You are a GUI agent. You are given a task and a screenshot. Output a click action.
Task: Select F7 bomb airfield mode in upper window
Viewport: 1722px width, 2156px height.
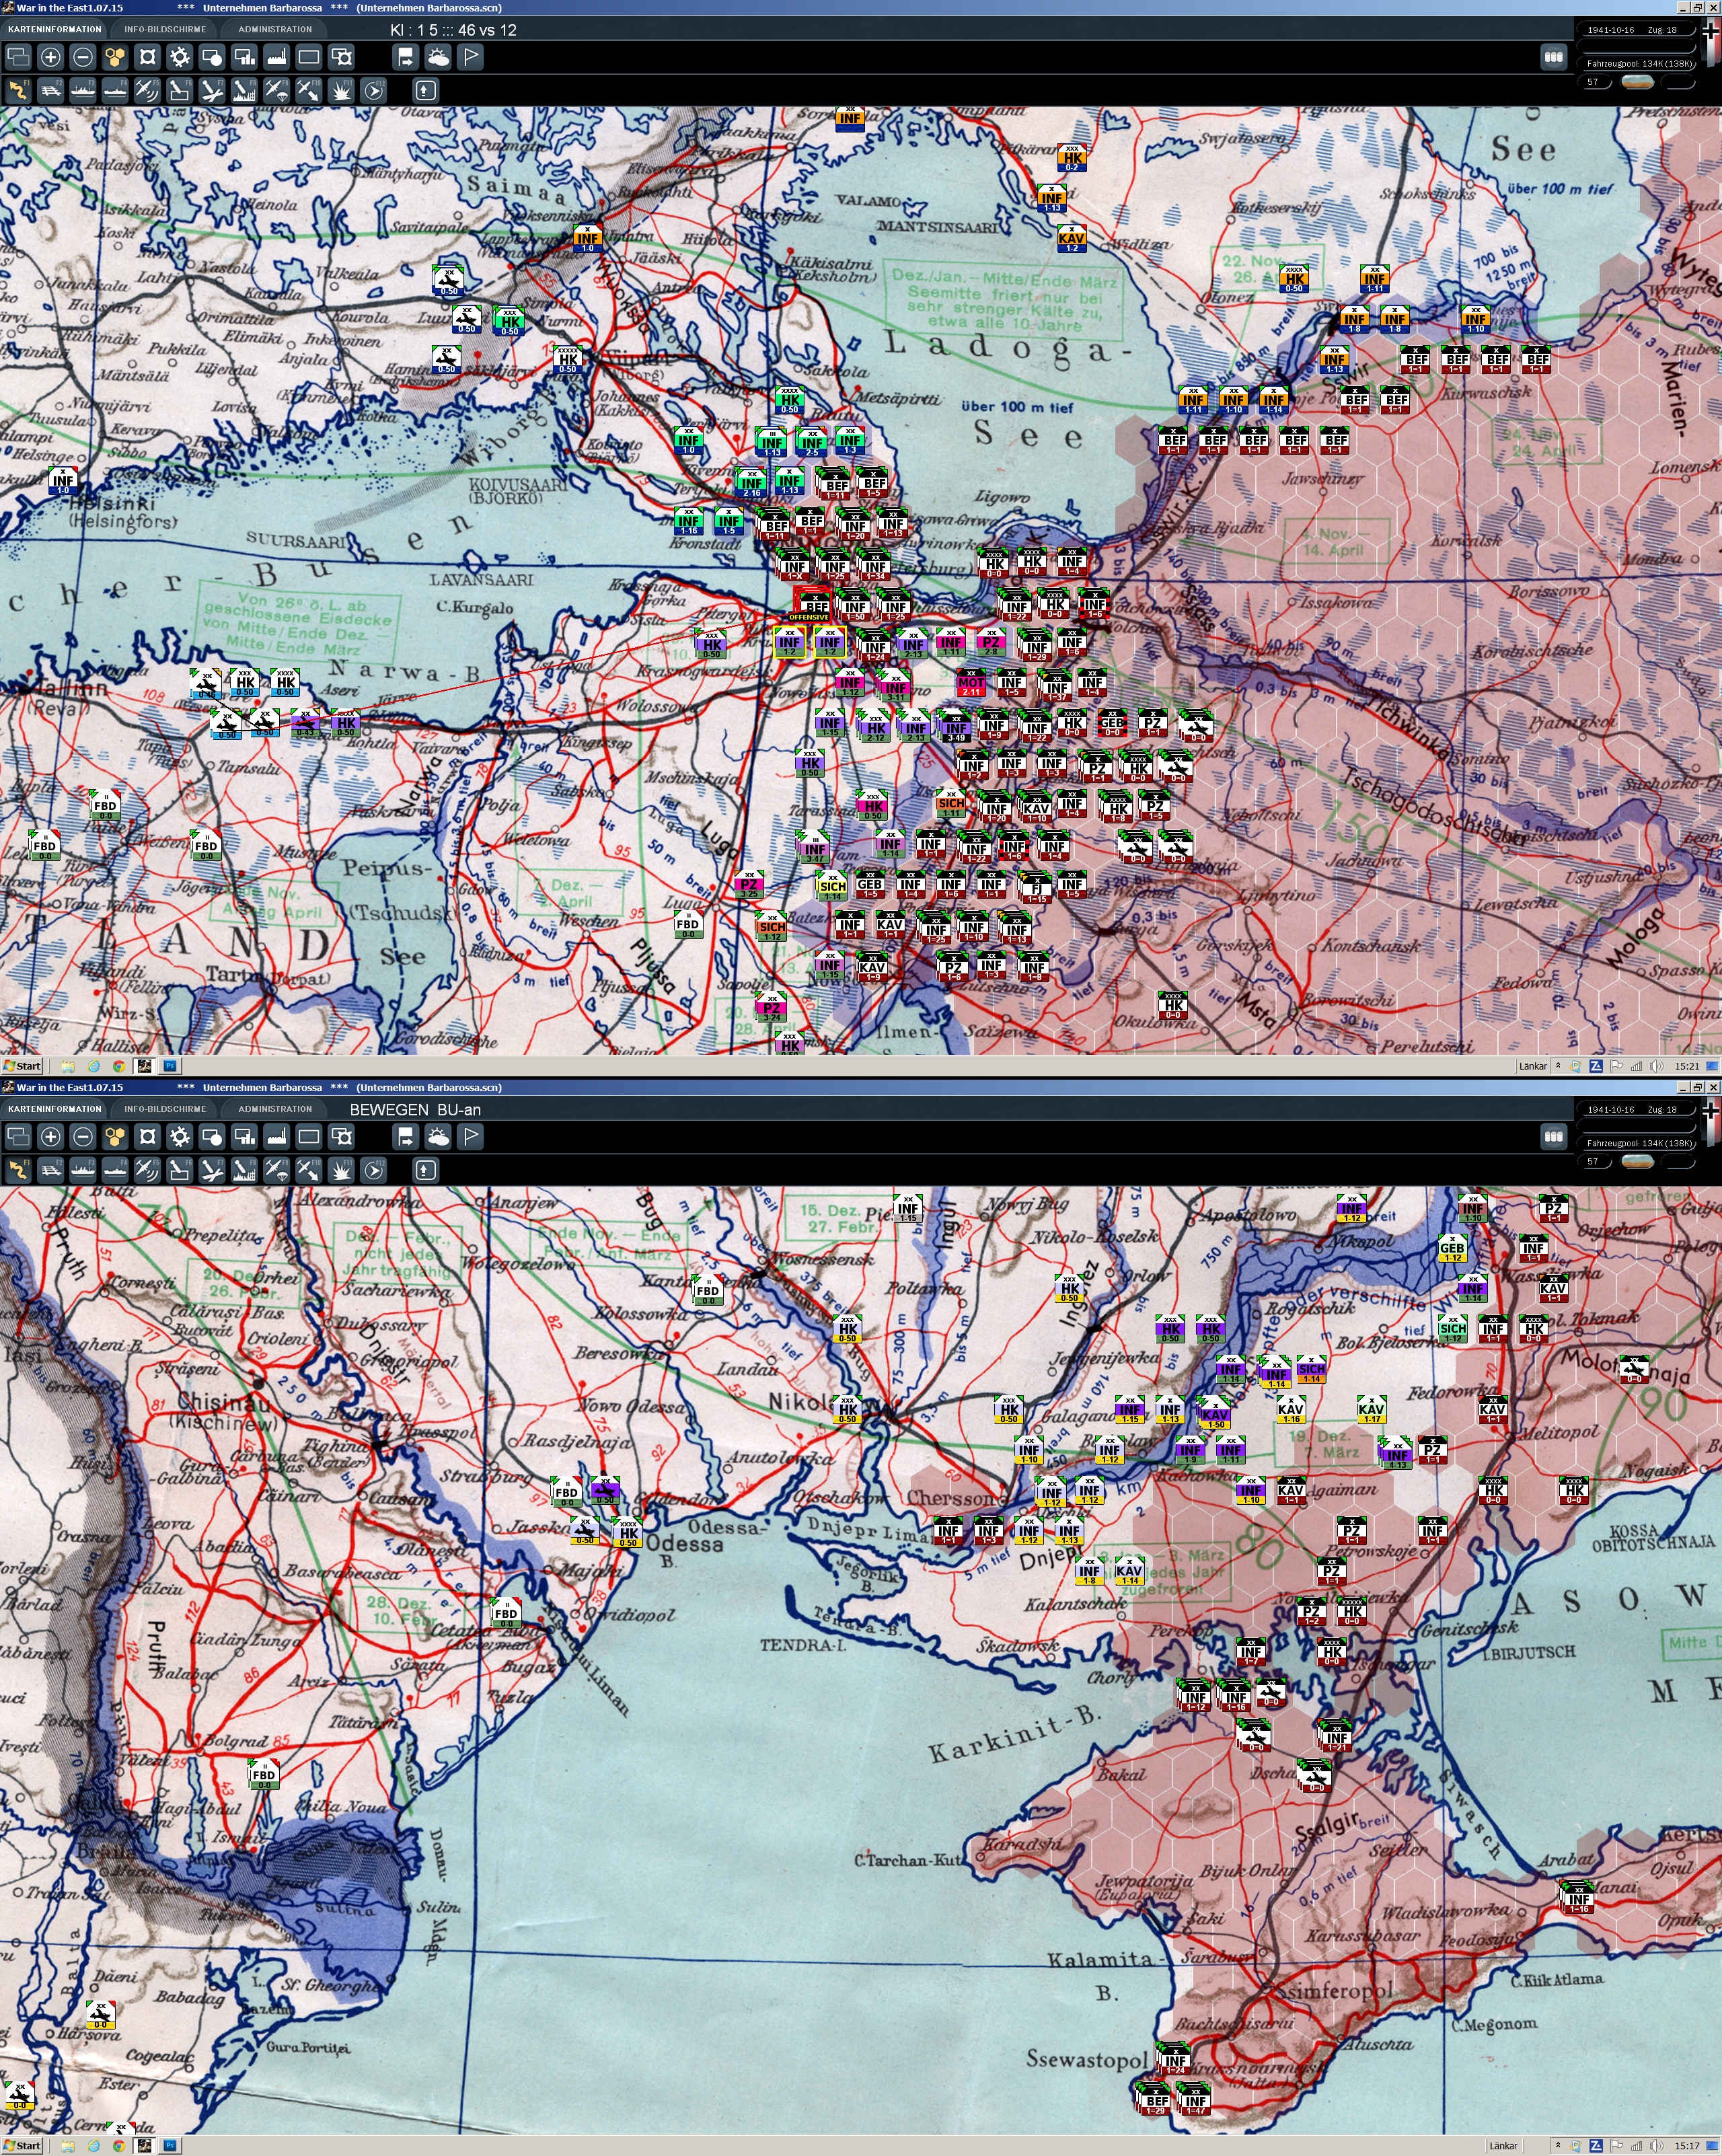coord(212,91)
